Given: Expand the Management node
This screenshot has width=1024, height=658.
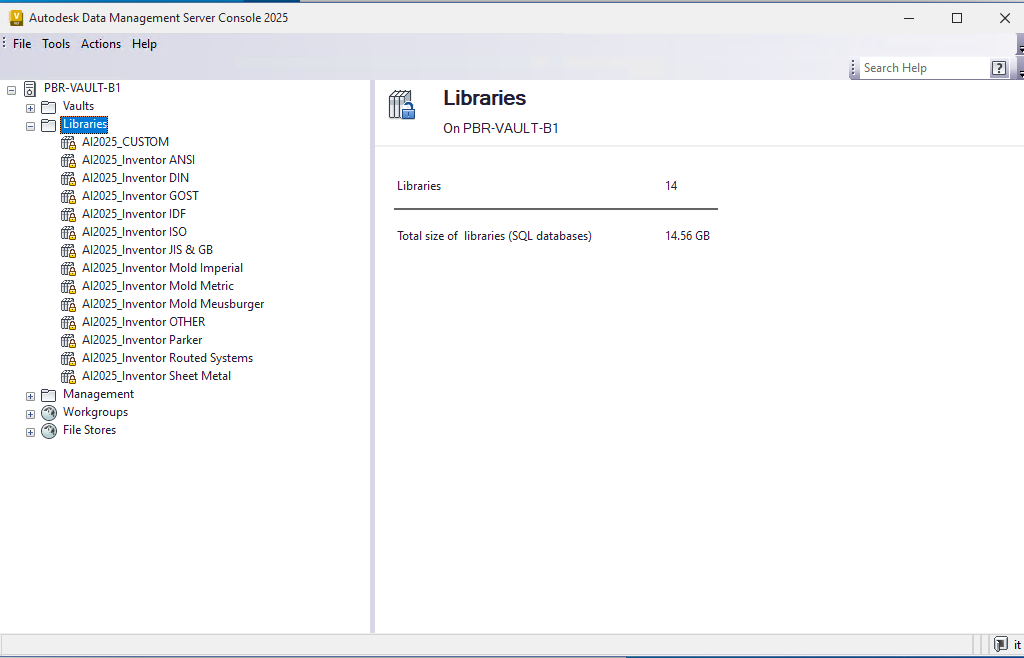Looking at the screenshot, I should pos(30,396).
